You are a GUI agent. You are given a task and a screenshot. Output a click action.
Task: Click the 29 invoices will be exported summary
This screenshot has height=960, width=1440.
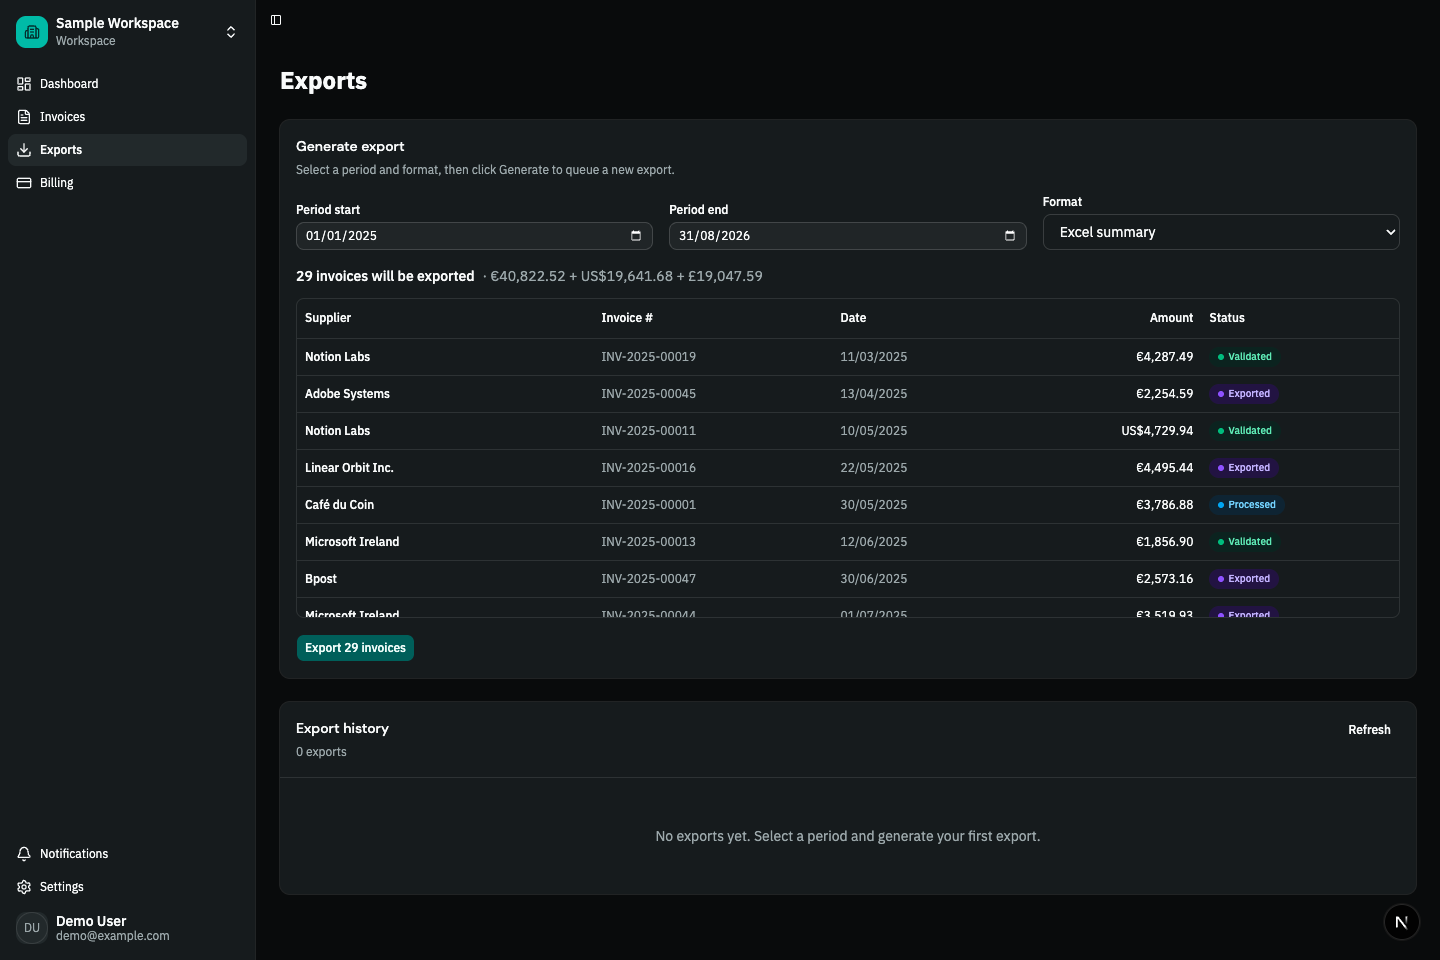tap(385, 276)
